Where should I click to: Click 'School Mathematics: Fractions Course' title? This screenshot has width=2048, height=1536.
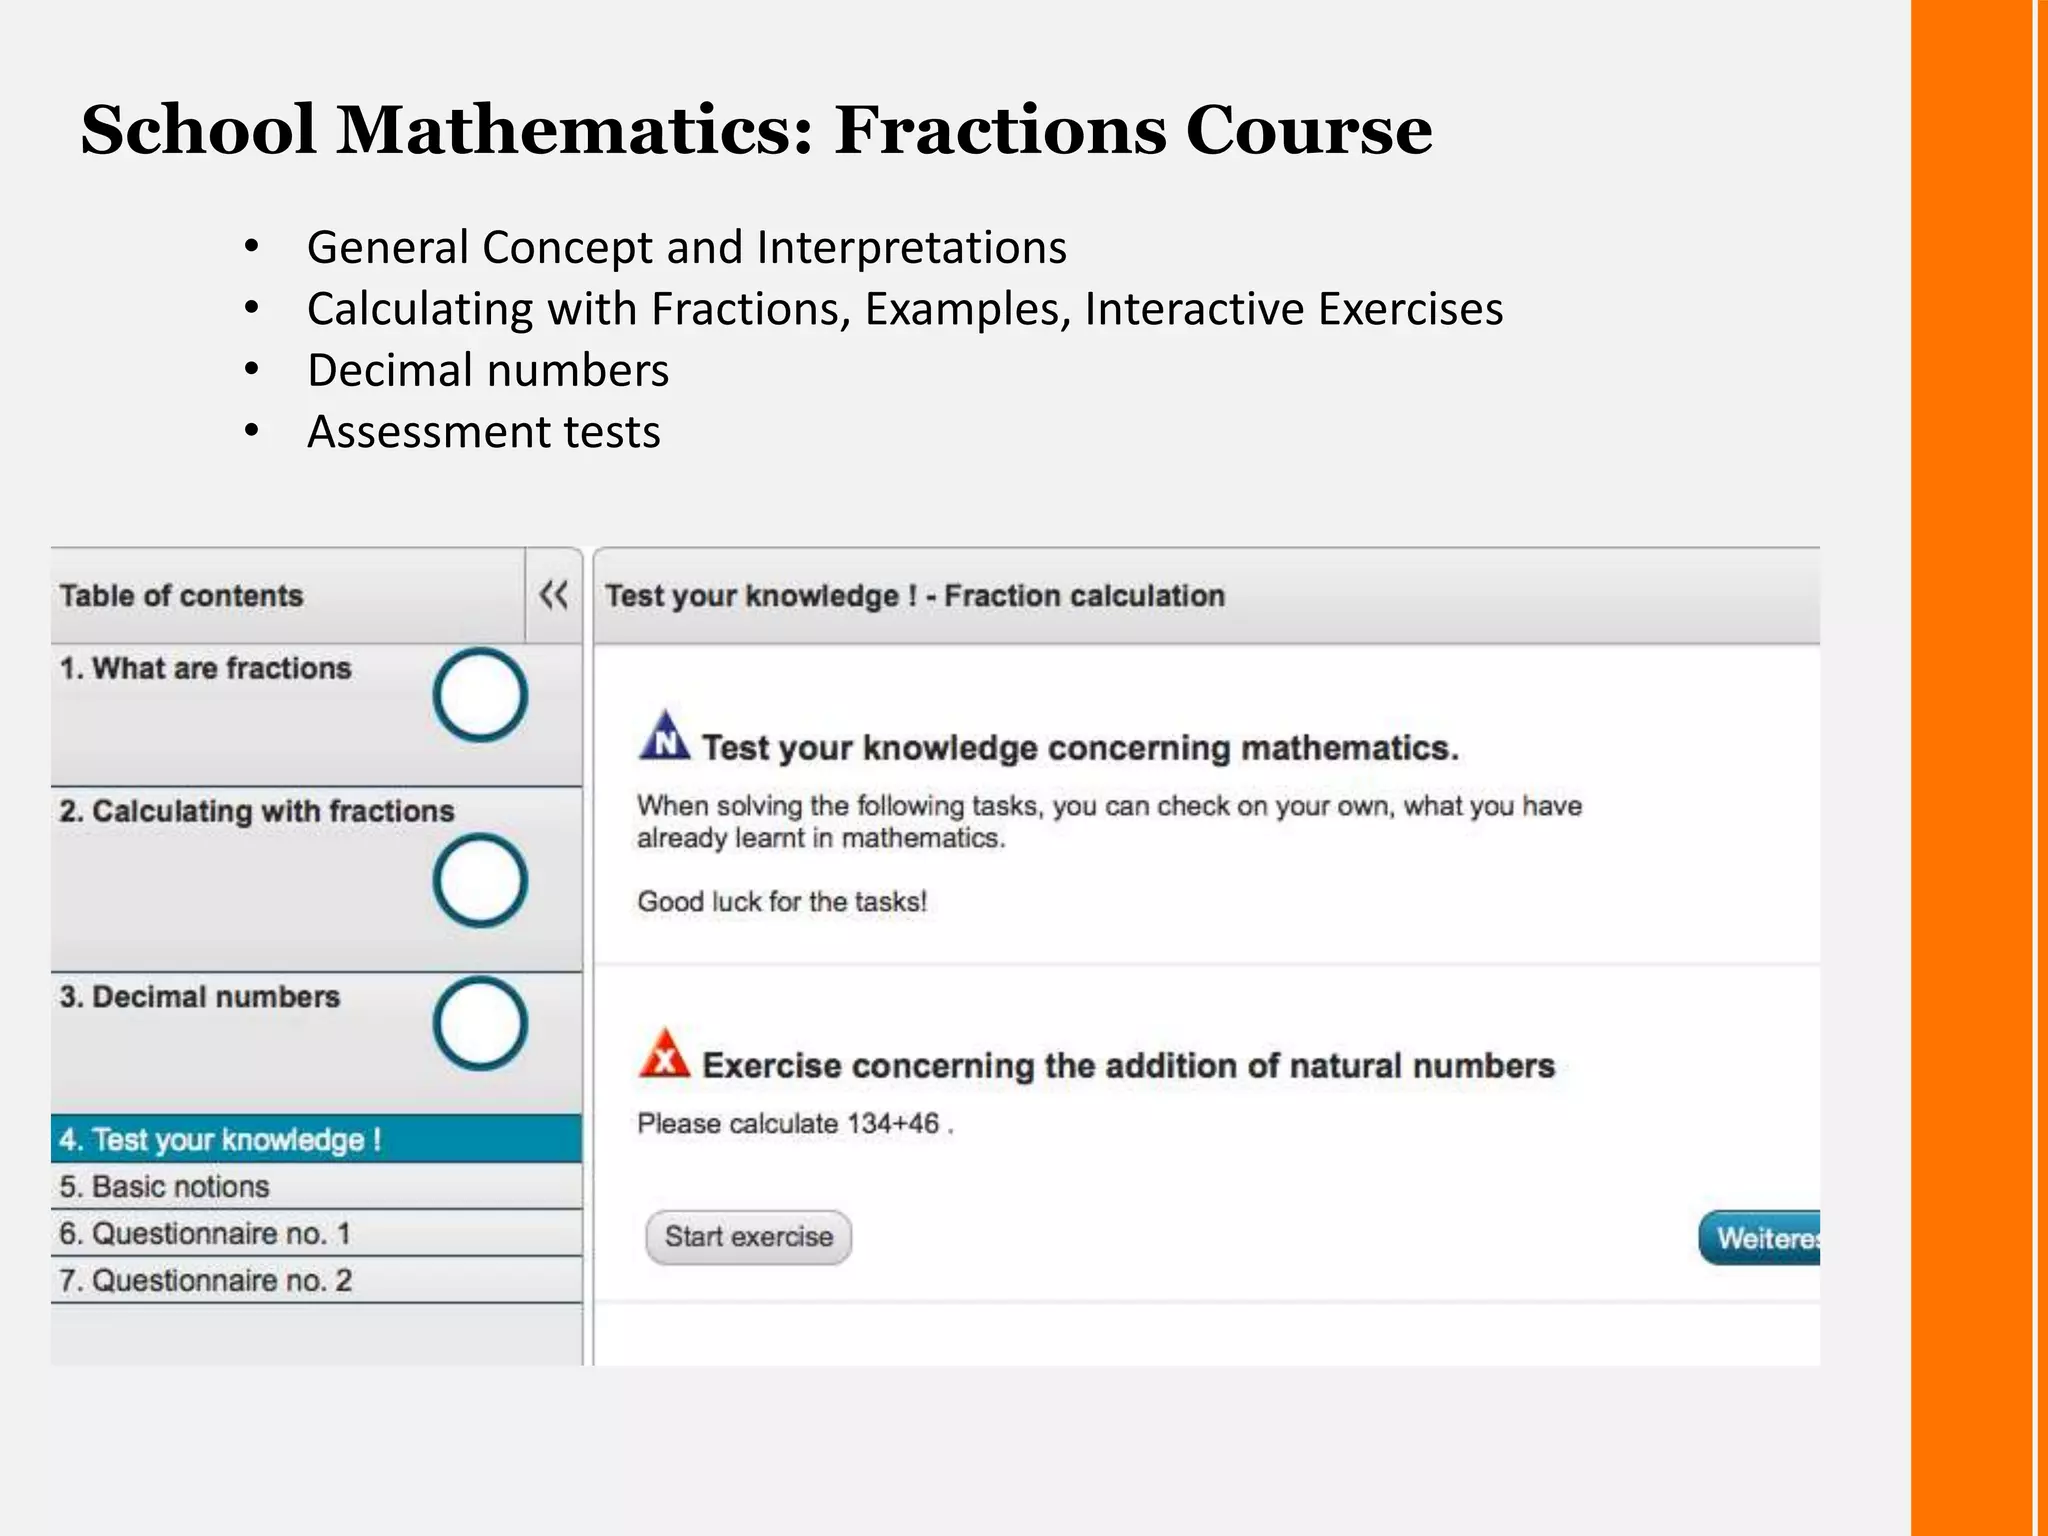756,130
